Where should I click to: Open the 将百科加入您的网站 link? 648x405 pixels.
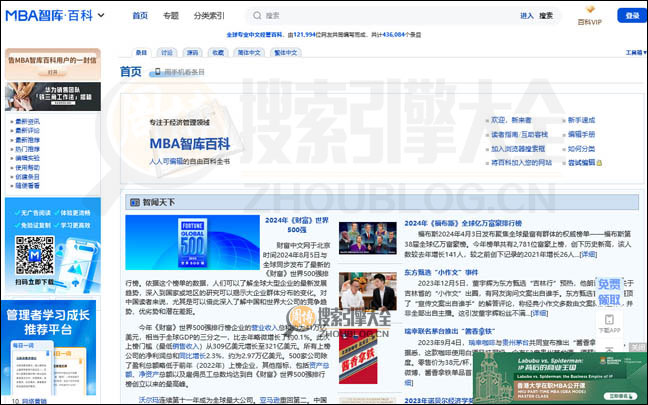click(x=521, y=163)
